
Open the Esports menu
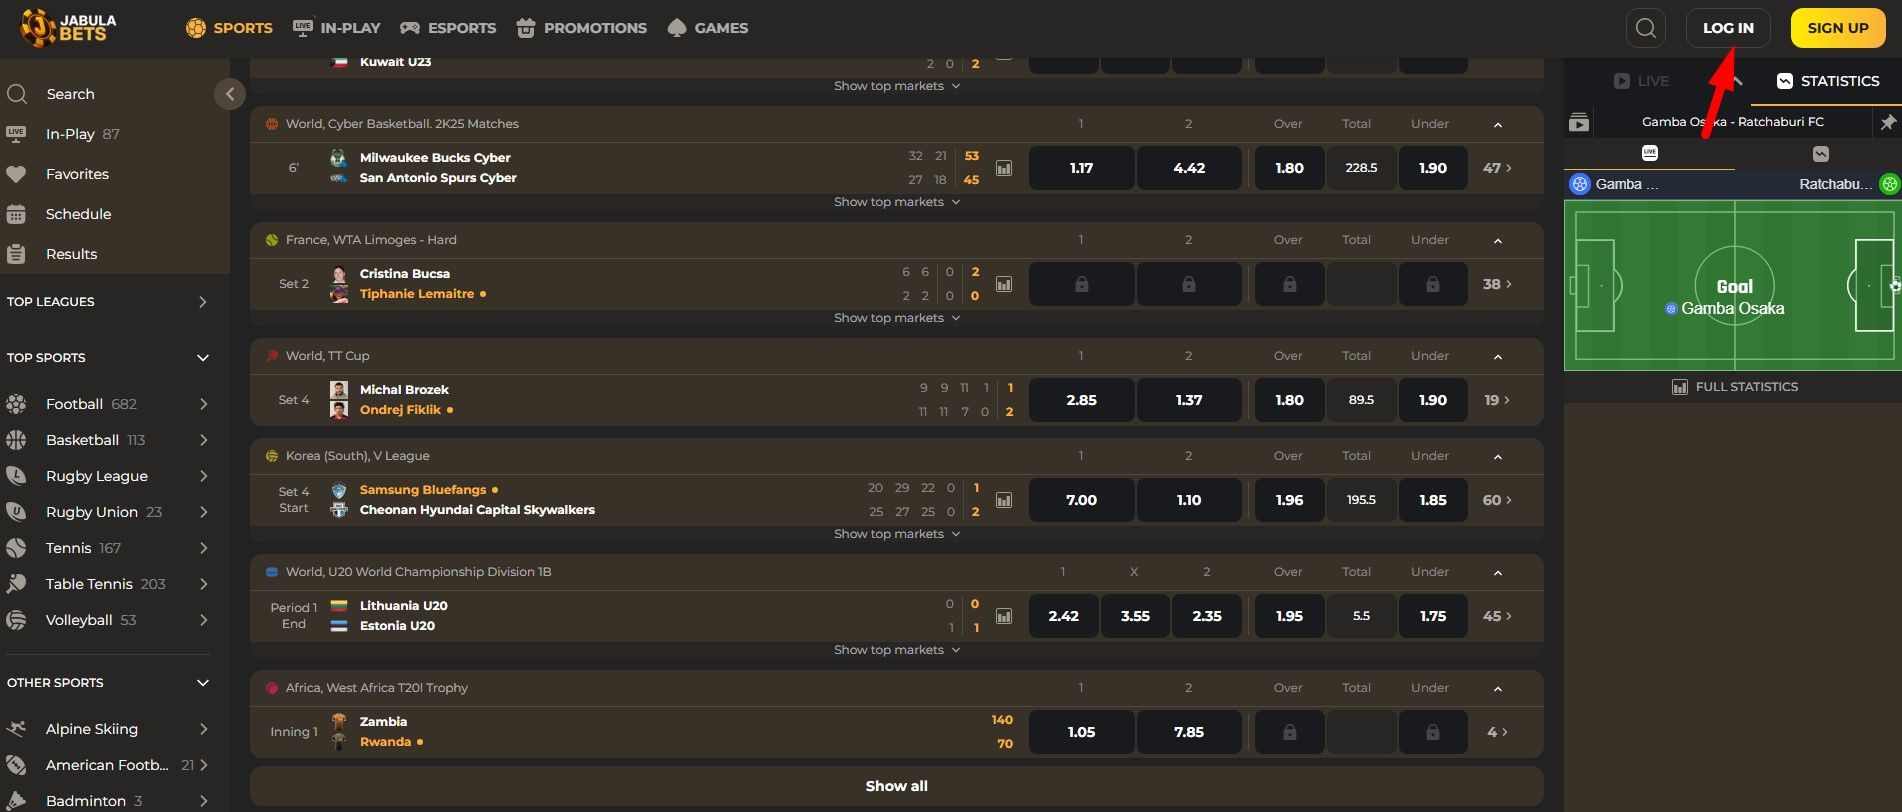(x=448, y=28)
